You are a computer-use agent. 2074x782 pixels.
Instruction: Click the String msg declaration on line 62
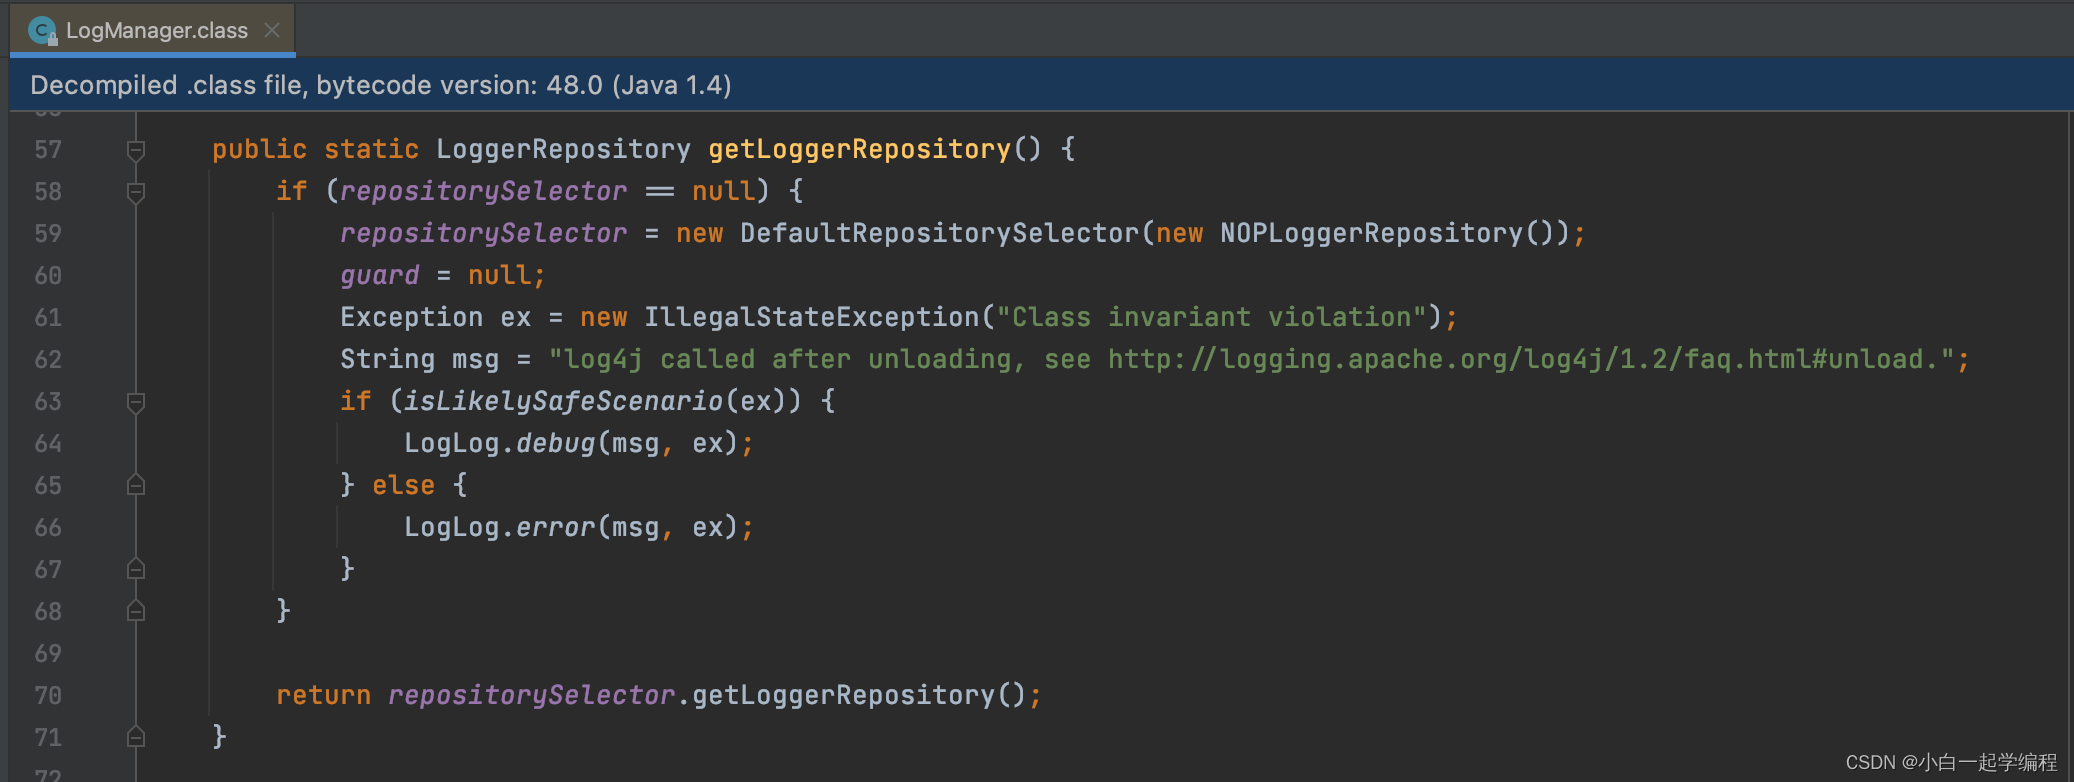pos(420,359)
